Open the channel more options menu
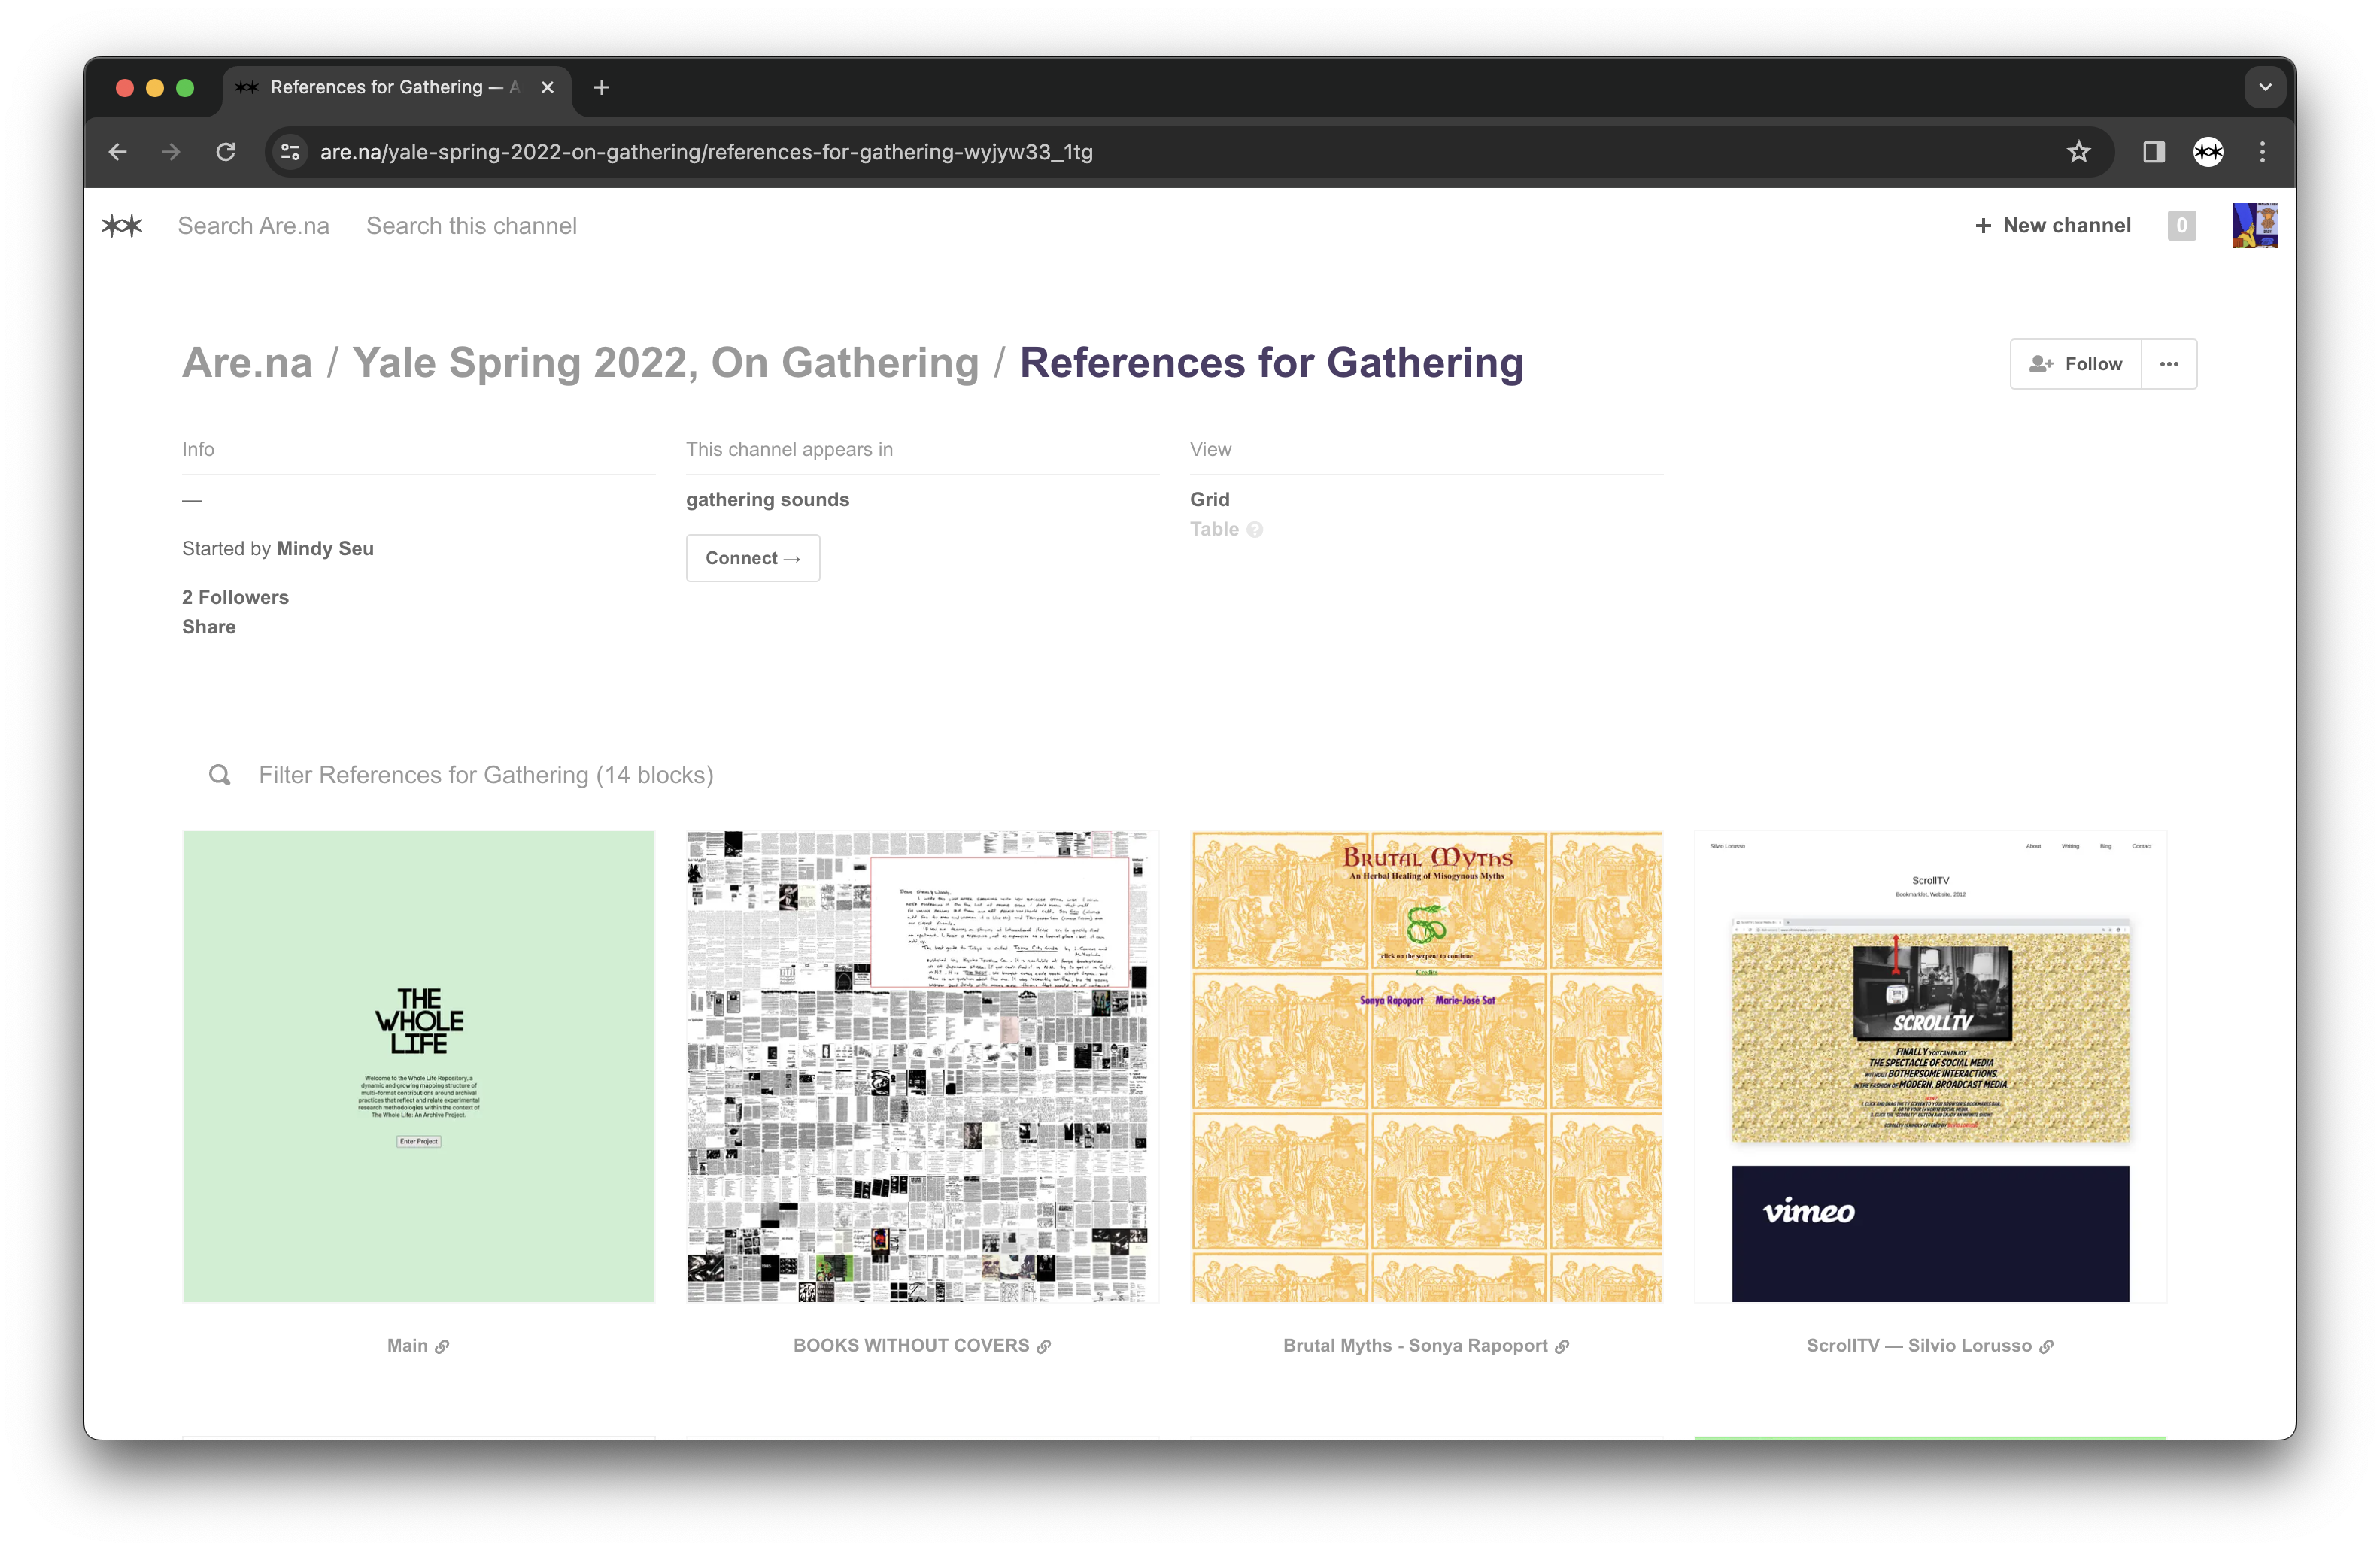 pyautogui.click(x=2168, y=364)
